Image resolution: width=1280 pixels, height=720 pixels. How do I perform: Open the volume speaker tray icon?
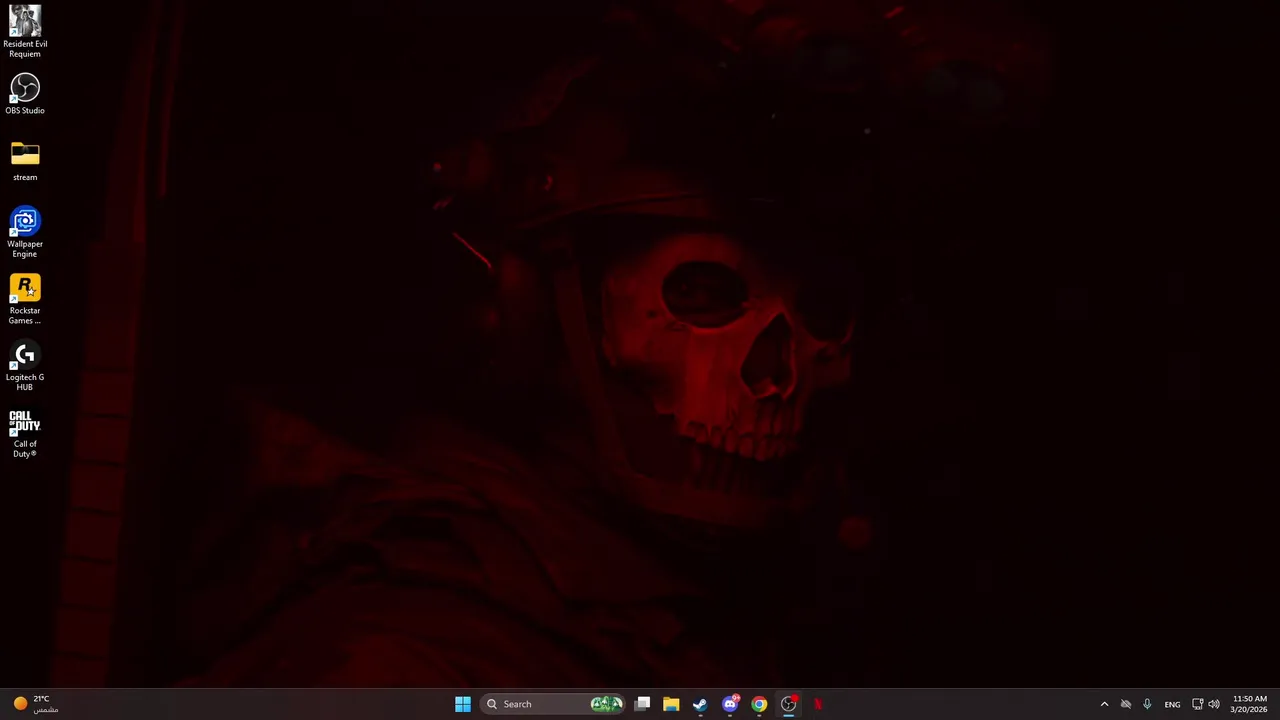pos(1214,704)
